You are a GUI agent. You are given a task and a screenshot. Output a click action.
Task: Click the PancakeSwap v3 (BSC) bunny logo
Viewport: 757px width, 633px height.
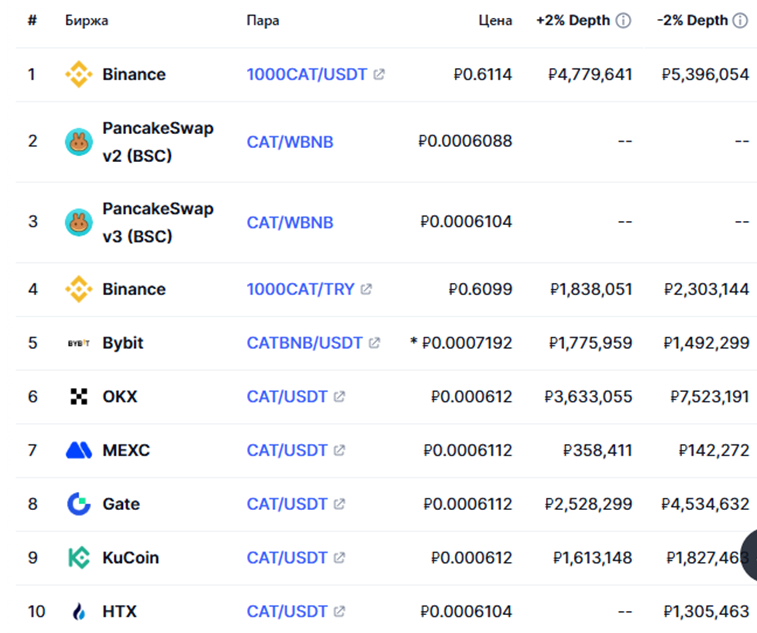[x=79, y=223]
